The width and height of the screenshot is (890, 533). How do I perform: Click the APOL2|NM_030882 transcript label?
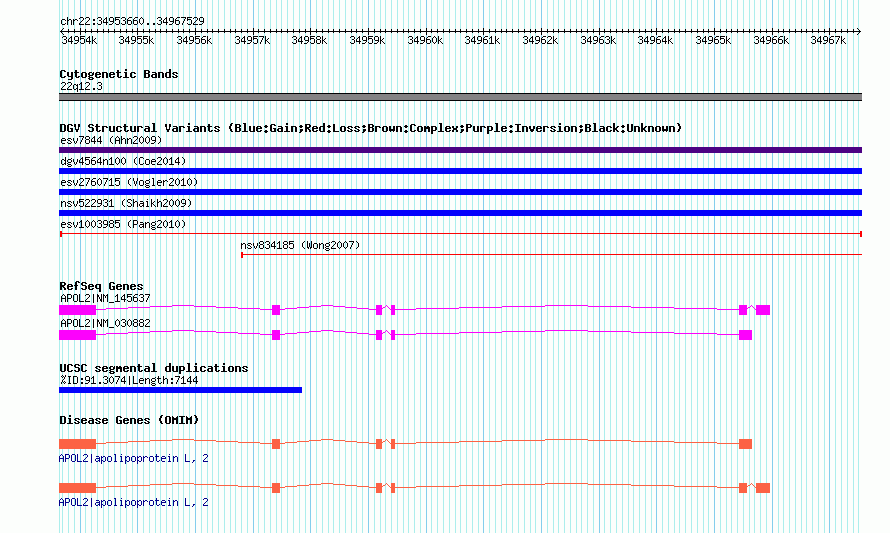(105, 323)
